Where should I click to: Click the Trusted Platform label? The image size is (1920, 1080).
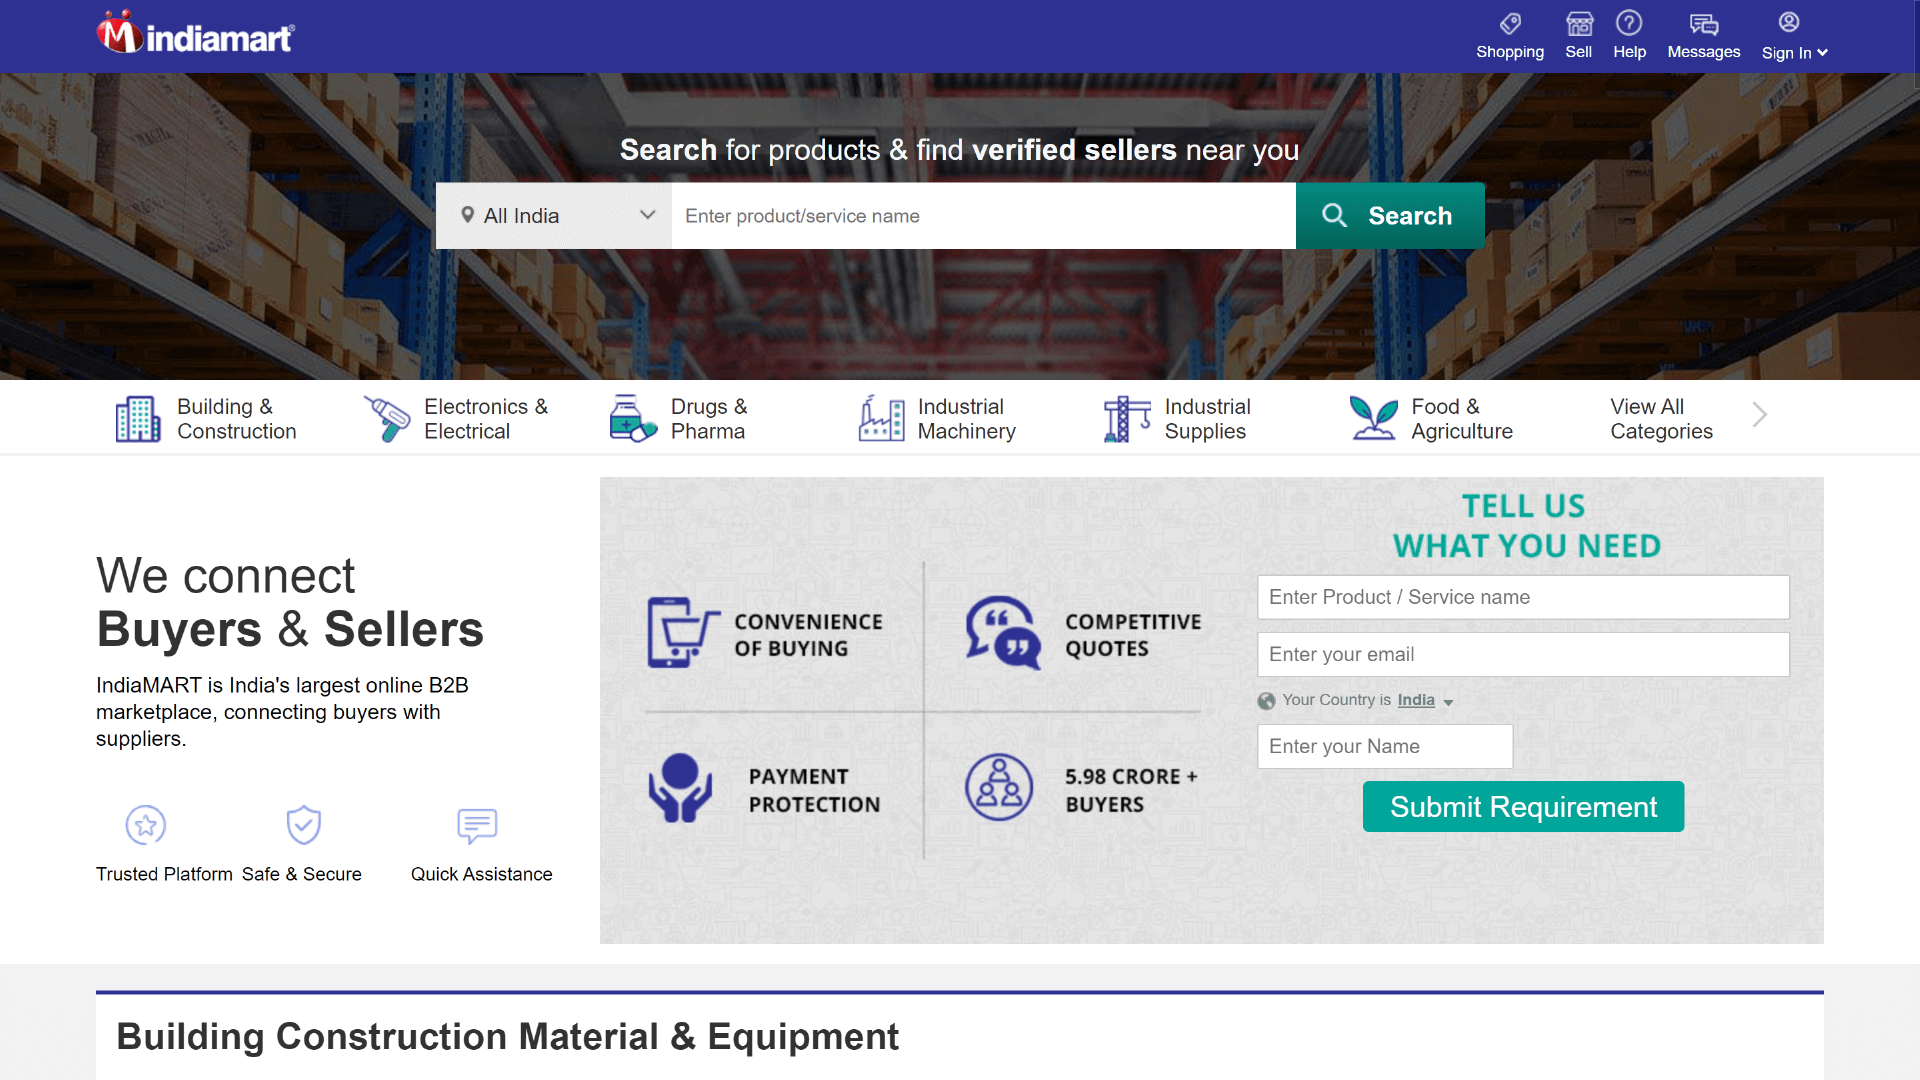(164, 874)
